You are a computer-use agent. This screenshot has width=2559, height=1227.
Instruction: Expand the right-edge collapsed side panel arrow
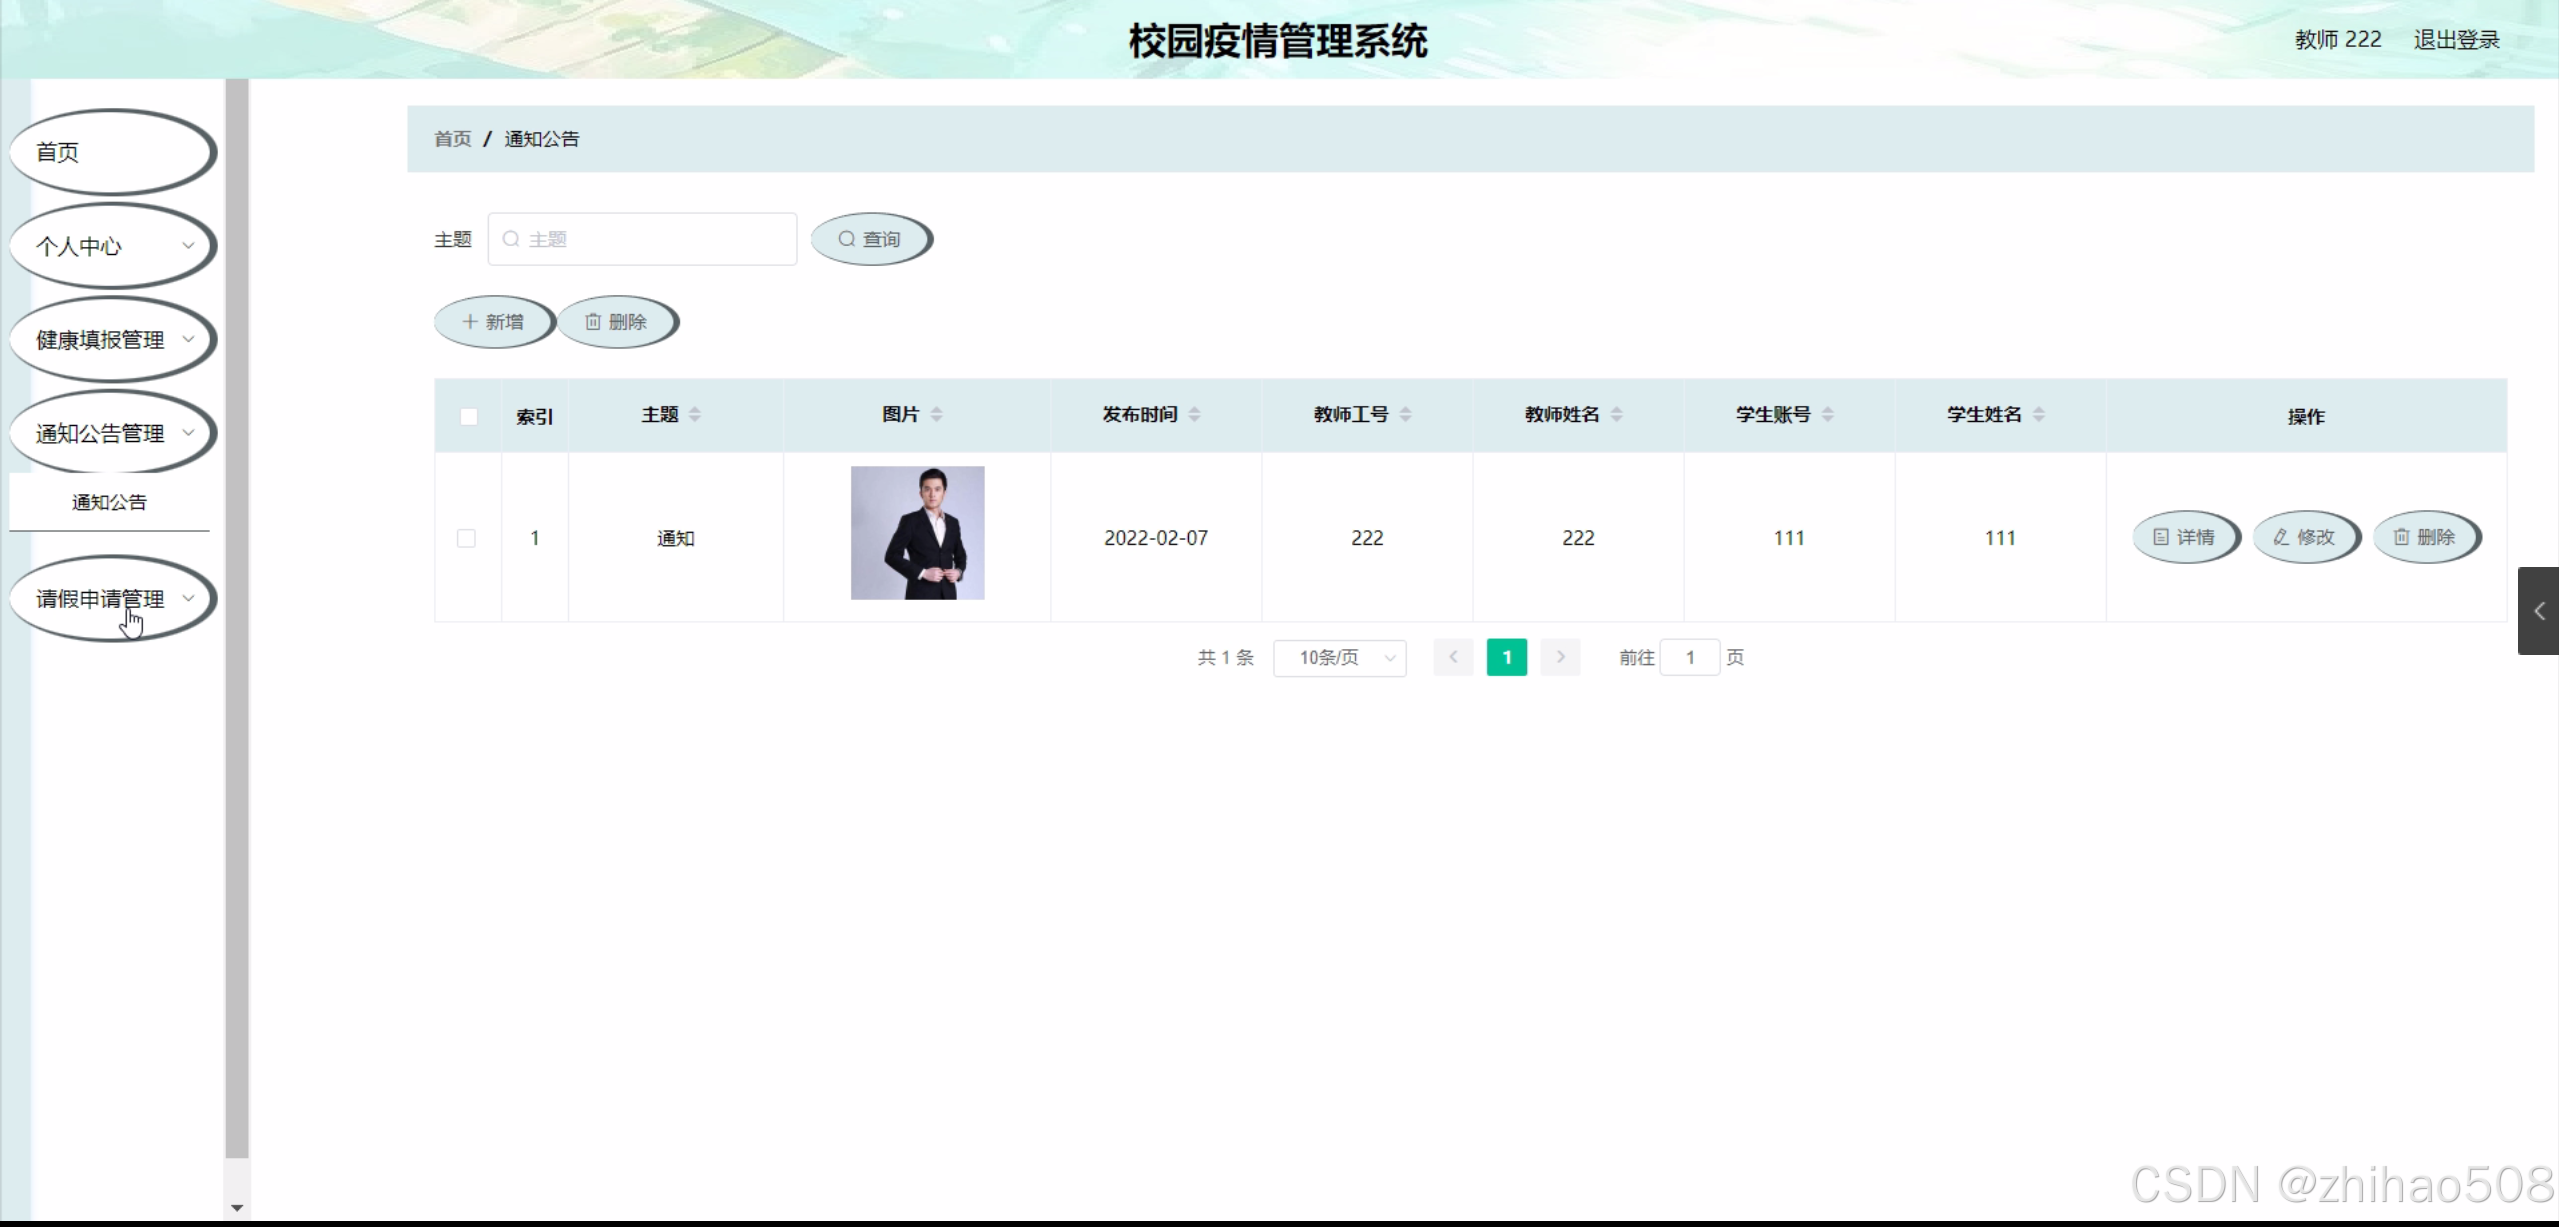2538,611
